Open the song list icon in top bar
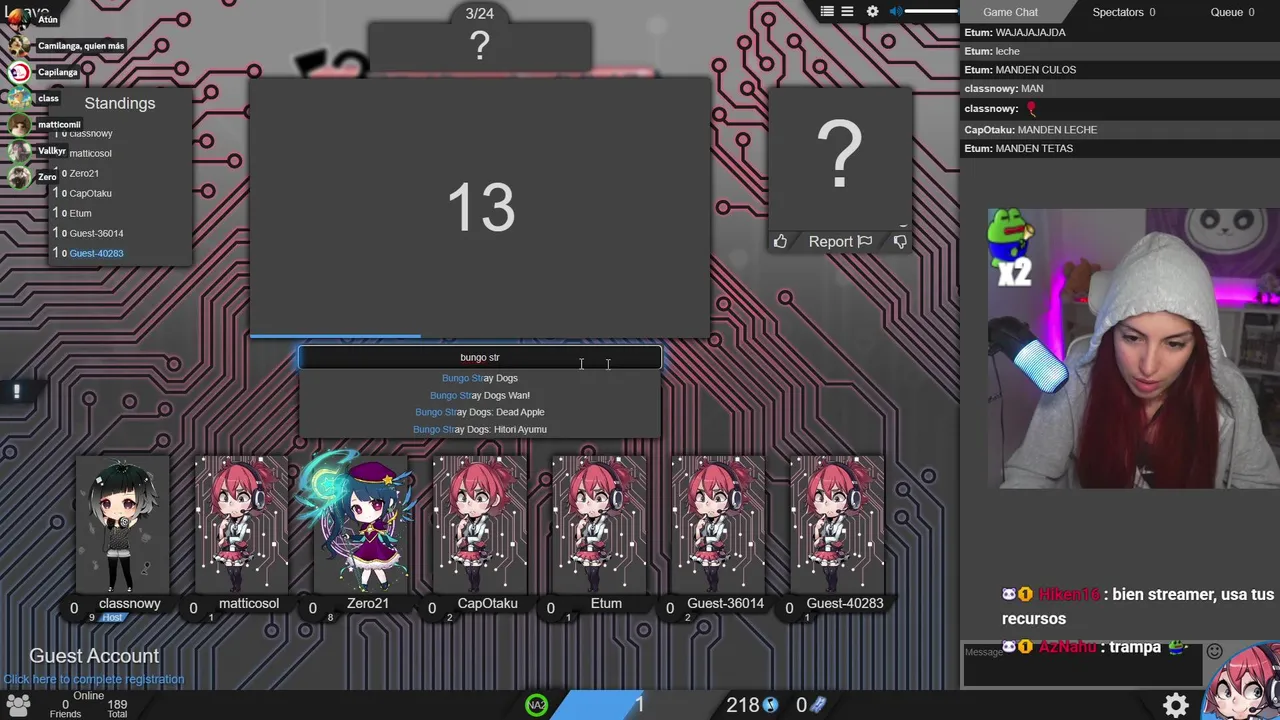1280x720 pixels. coord(827,12)
